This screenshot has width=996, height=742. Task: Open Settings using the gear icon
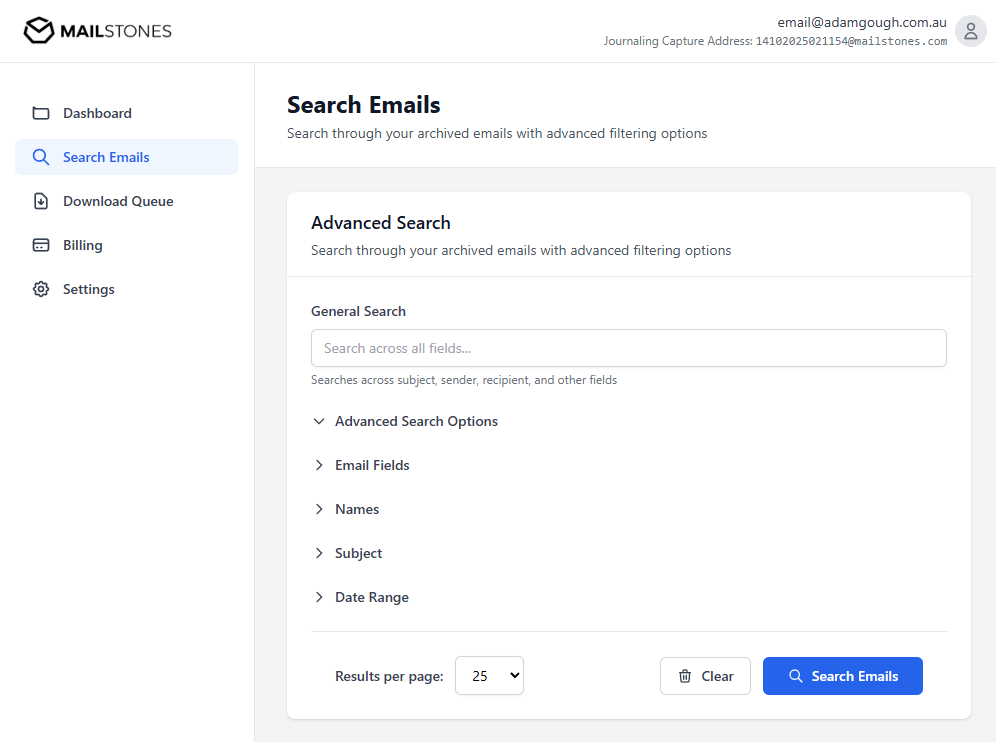[x=41, y=288]
